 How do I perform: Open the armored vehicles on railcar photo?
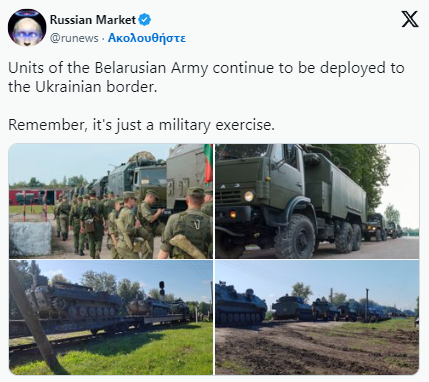pyautogui.click(x=111, y=318)
